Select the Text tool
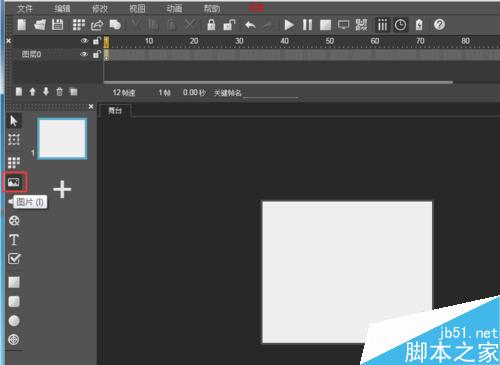 click(14, 240)
